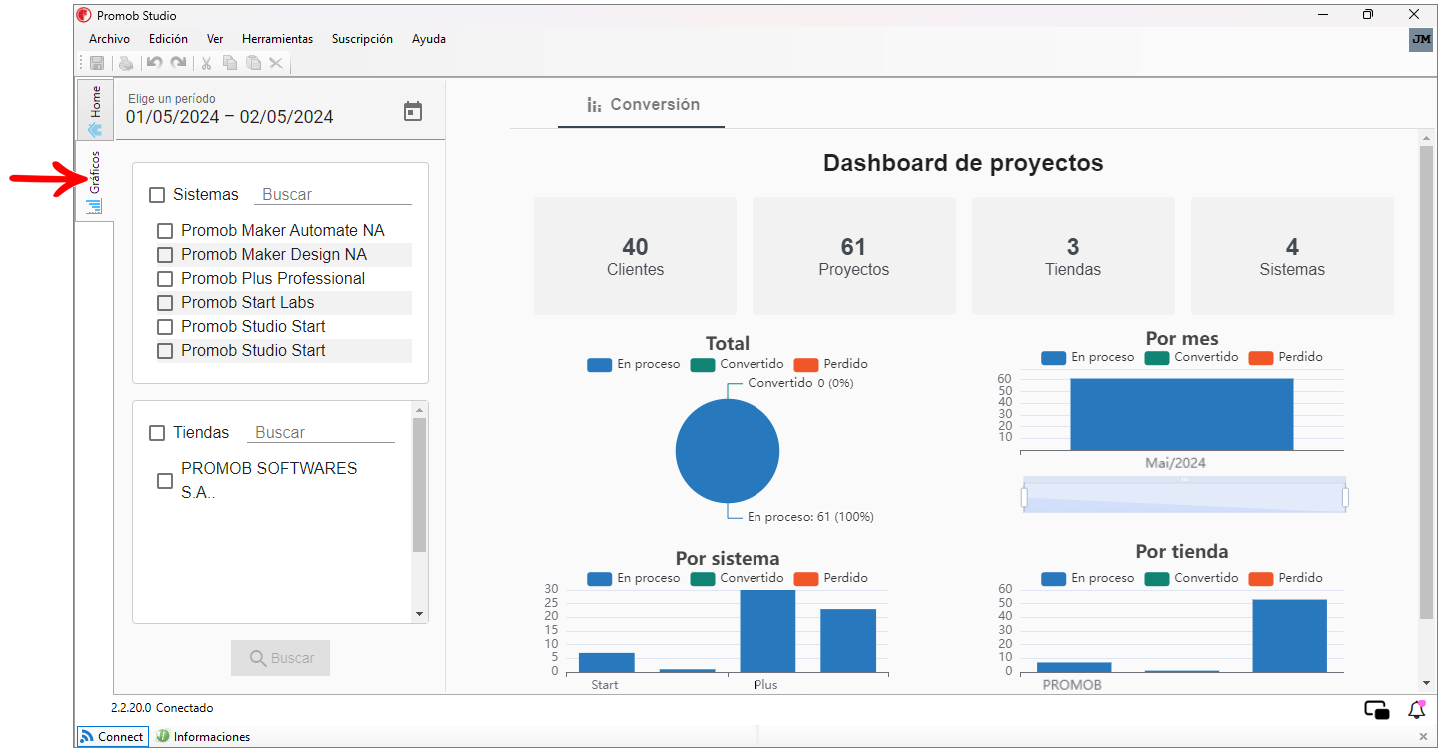Check PROMOB SOFTWARES S.A. store
Screen dimensions: 1448x755
click(x=165, y=481)
